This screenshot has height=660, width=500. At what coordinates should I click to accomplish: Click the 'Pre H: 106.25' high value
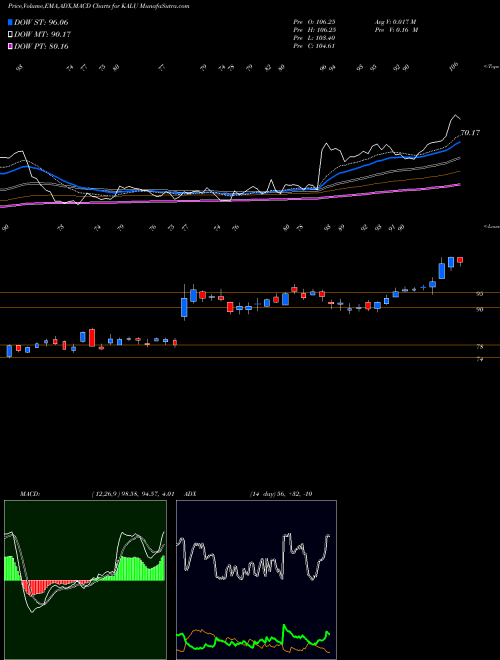tap(314, 30)
